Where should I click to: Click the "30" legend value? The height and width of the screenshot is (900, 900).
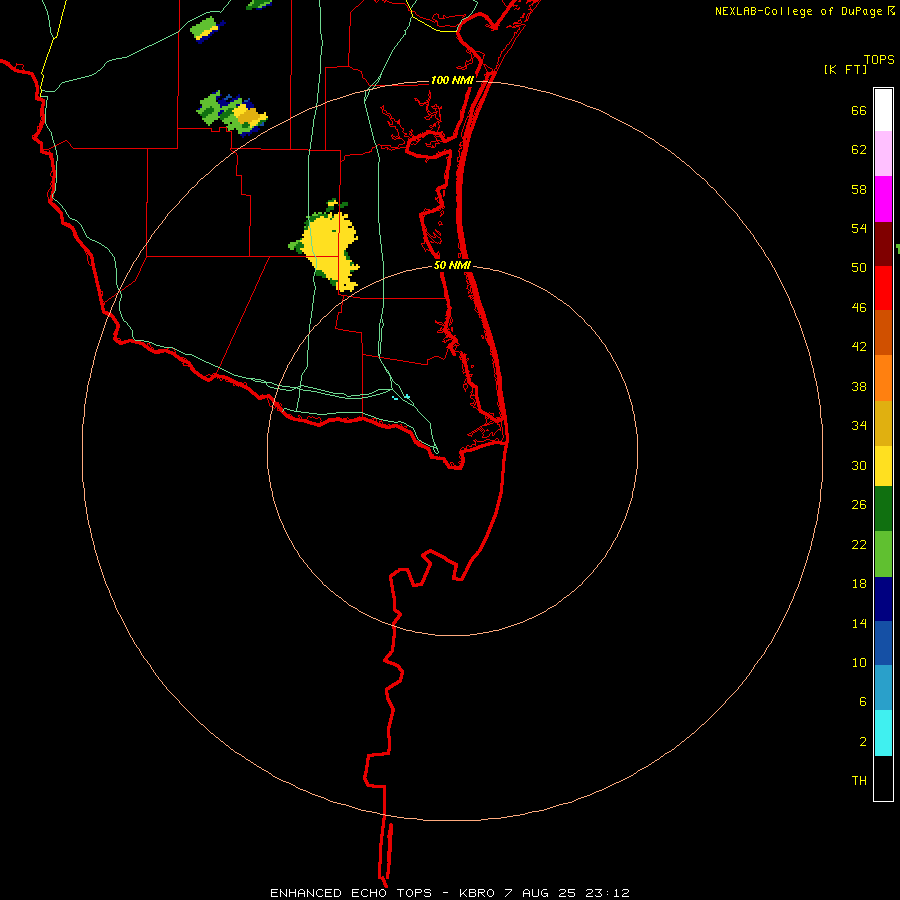859,465
